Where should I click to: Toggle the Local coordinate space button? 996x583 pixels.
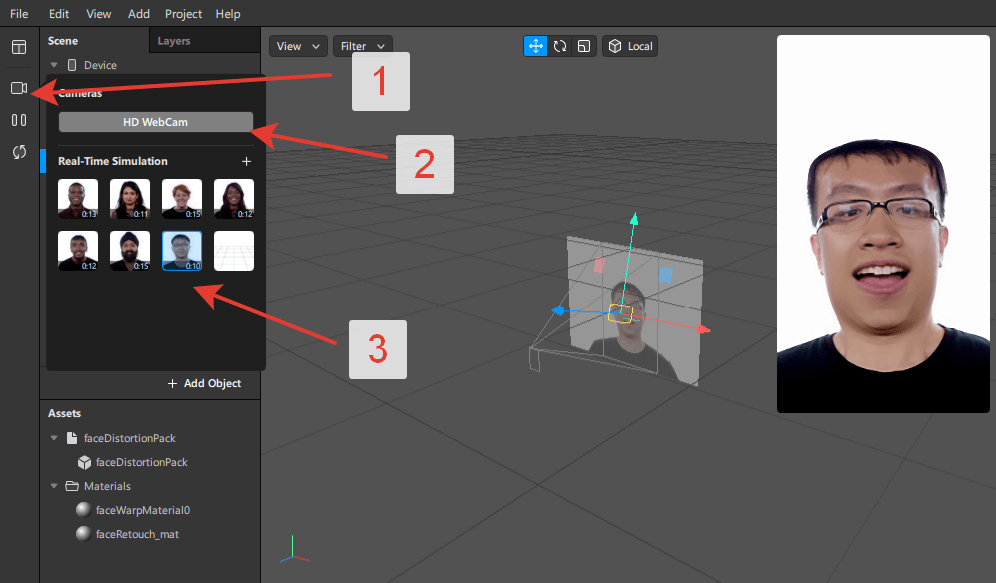[x=630, y=46]
